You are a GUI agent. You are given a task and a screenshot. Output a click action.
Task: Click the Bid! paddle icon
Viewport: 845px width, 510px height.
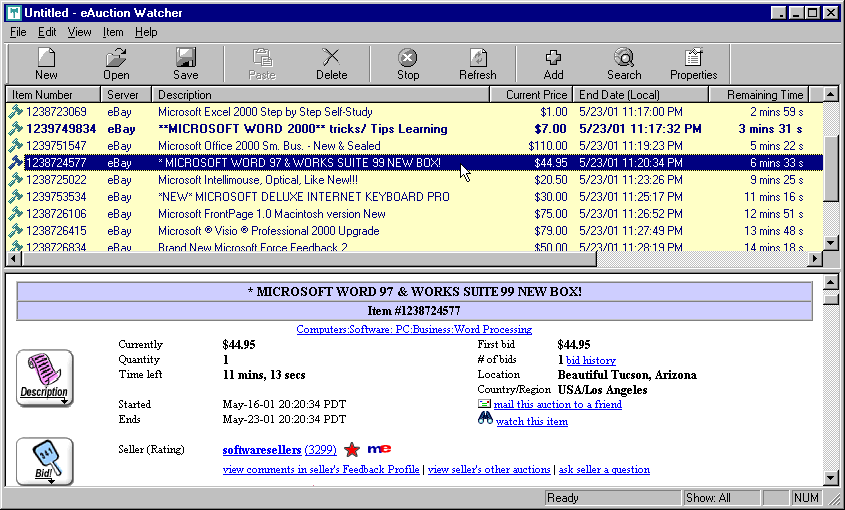point(45,461)
